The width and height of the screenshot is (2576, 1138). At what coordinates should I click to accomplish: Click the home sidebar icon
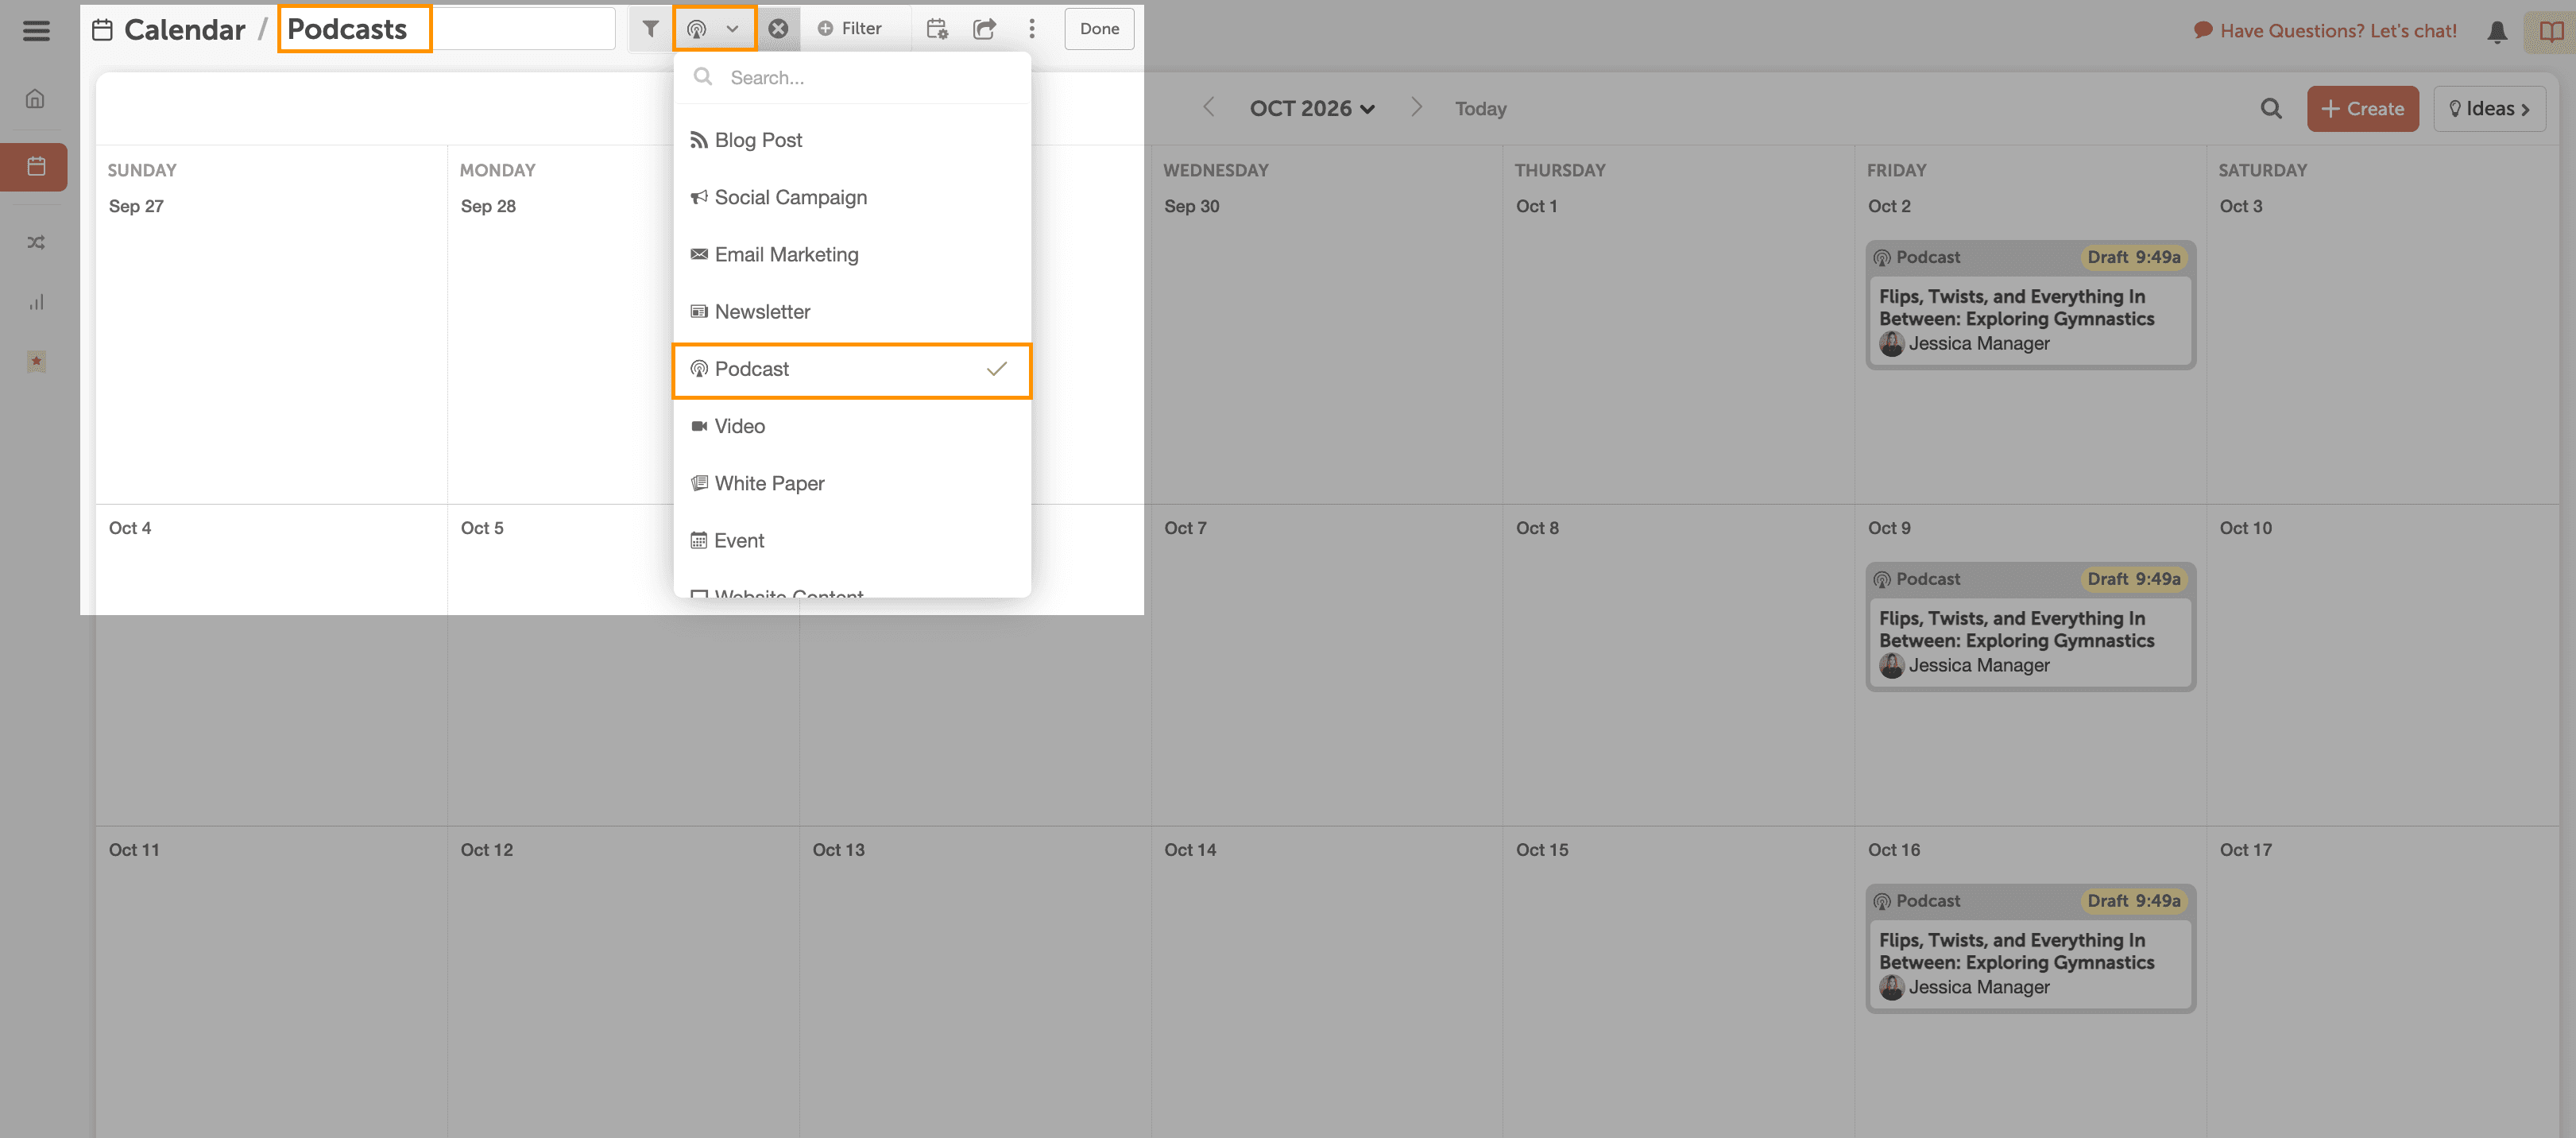[x=36, y=98]
